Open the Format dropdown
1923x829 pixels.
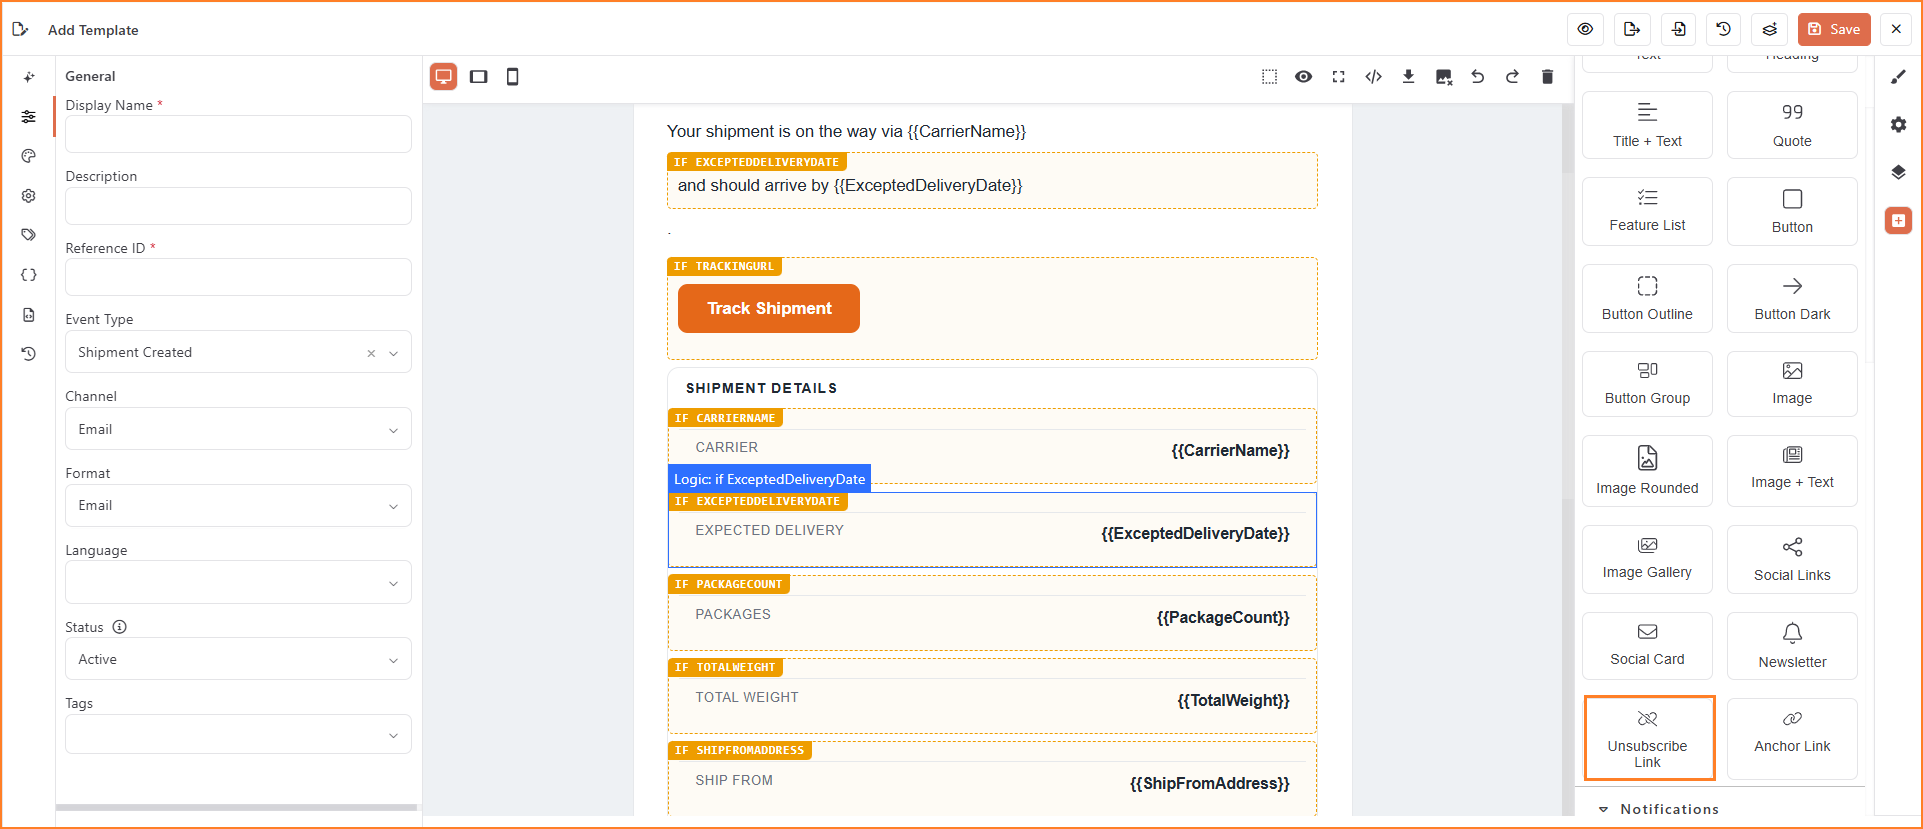point(238,505)
